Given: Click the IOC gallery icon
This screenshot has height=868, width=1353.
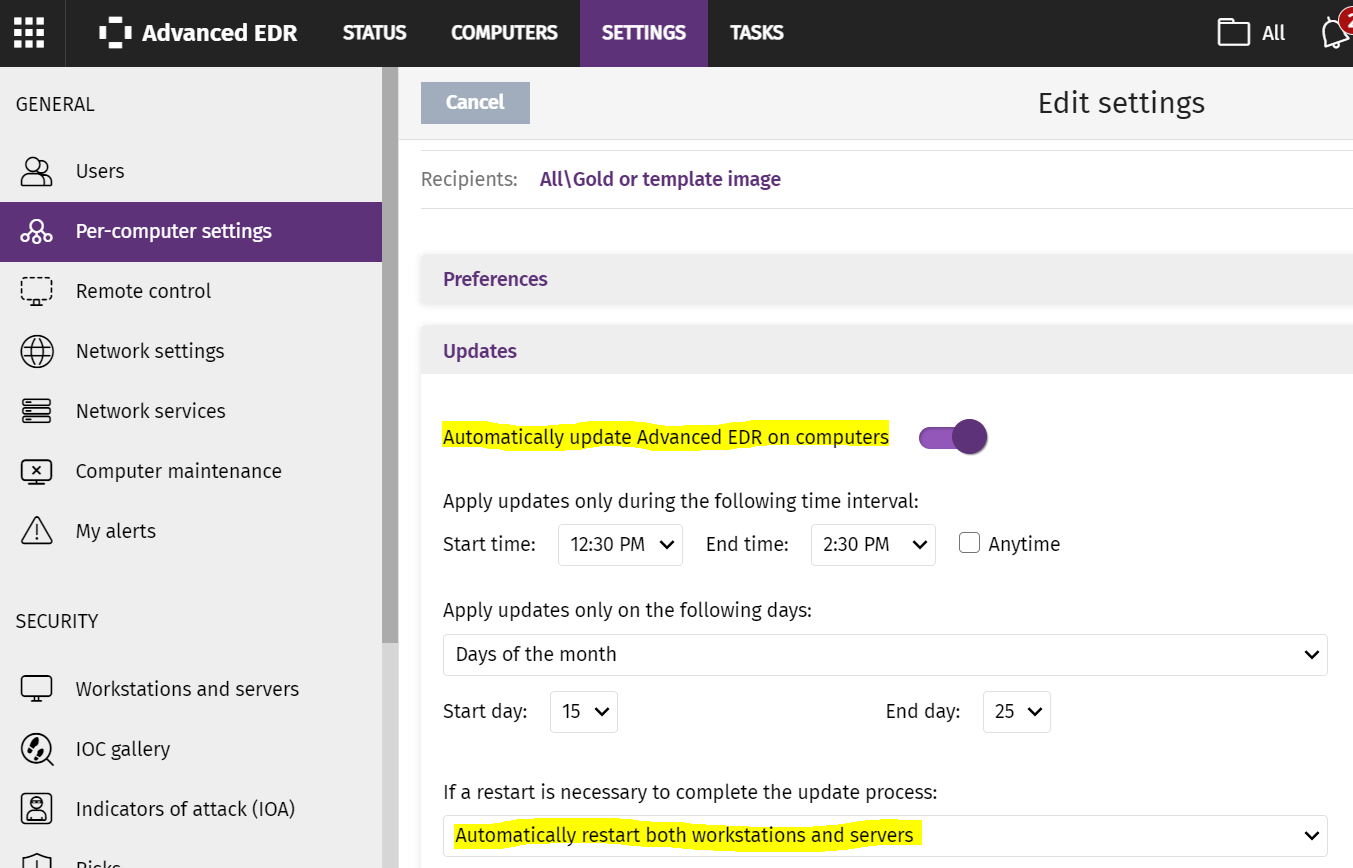Looking at the screenshot, I should pyautogui.click(x=37, y=749).
